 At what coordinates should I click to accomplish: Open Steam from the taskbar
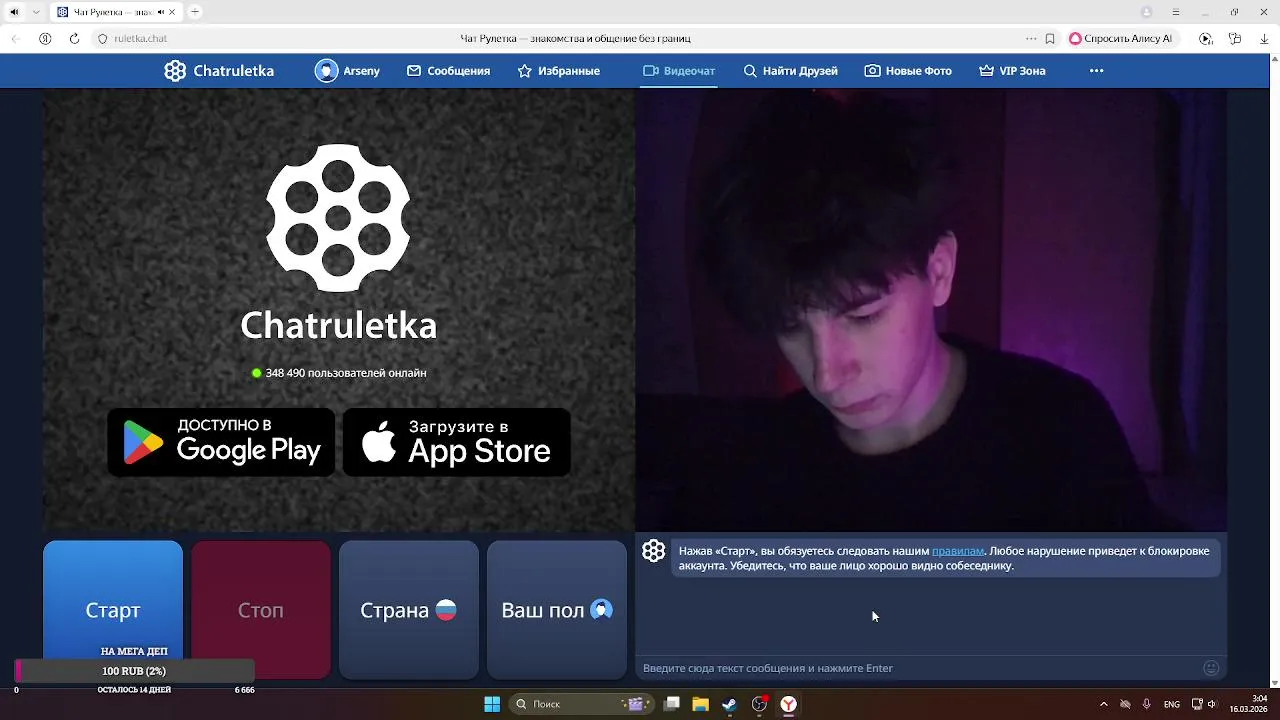[730, 704]
